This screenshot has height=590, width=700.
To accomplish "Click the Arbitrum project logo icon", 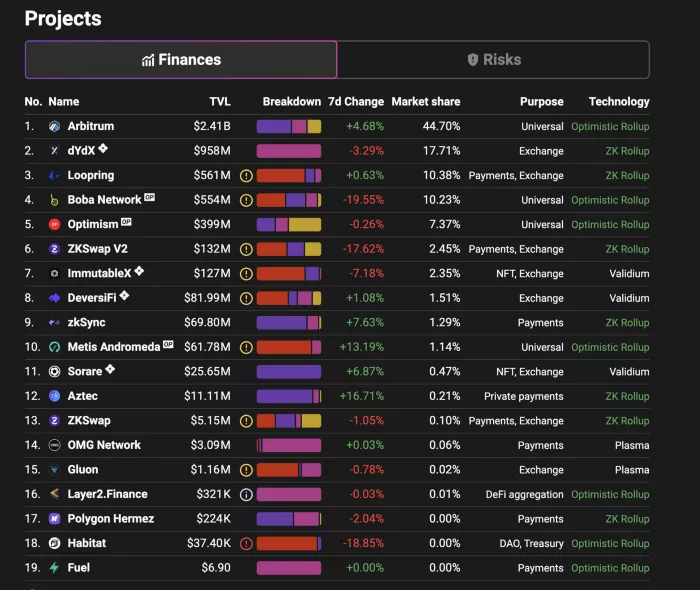I will (54, 126).
